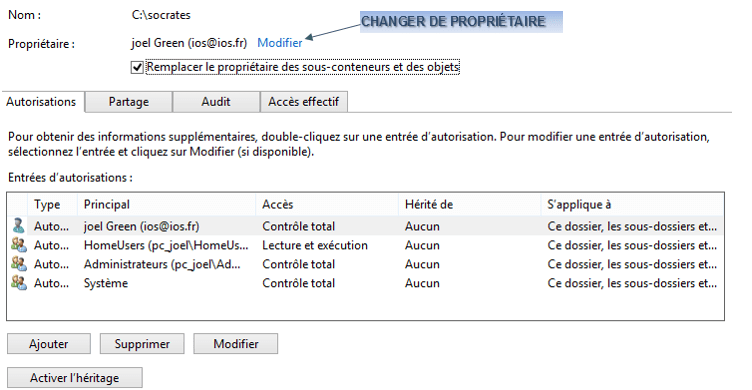Click the blue Modifier link next to owner

280,43
